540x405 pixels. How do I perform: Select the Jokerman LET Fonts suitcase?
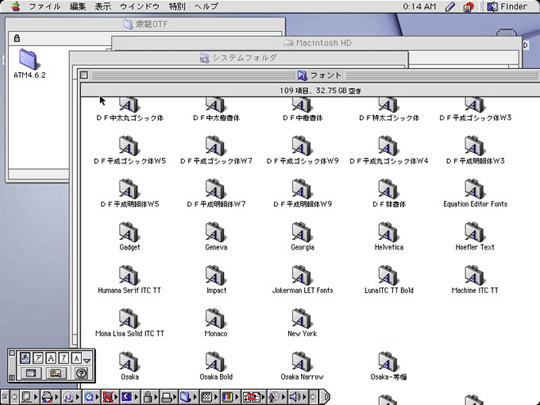(302, 275)
